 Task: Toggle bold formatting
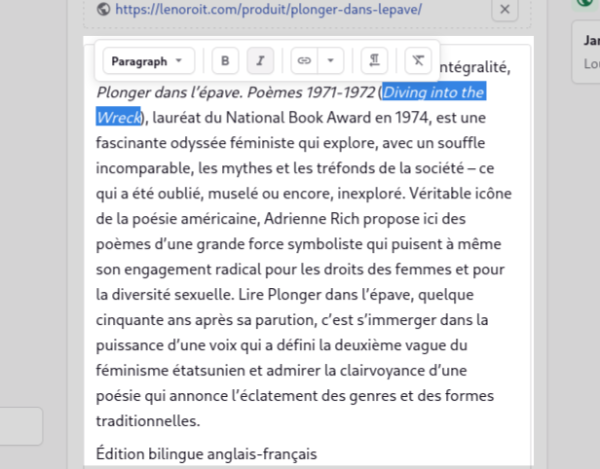(225, 61)
